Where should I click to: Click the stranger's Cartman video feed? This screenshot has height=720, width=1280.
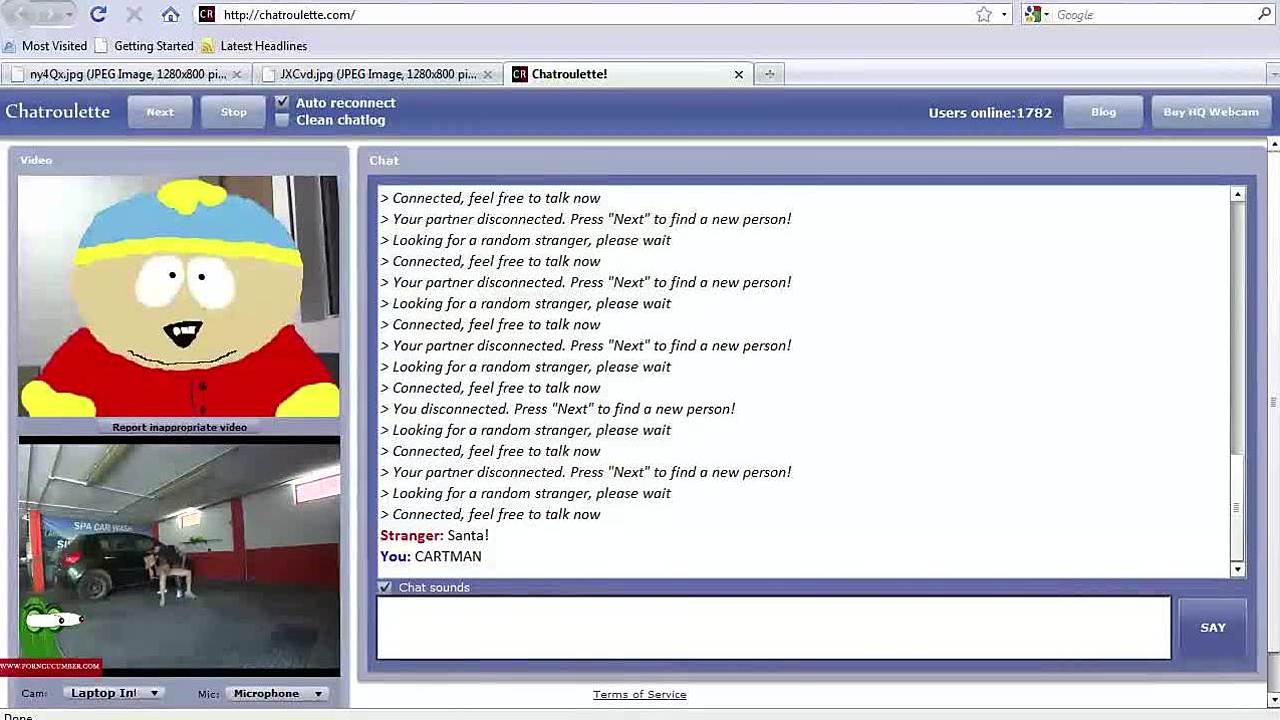pyautogui.click(x=179, y=296)
